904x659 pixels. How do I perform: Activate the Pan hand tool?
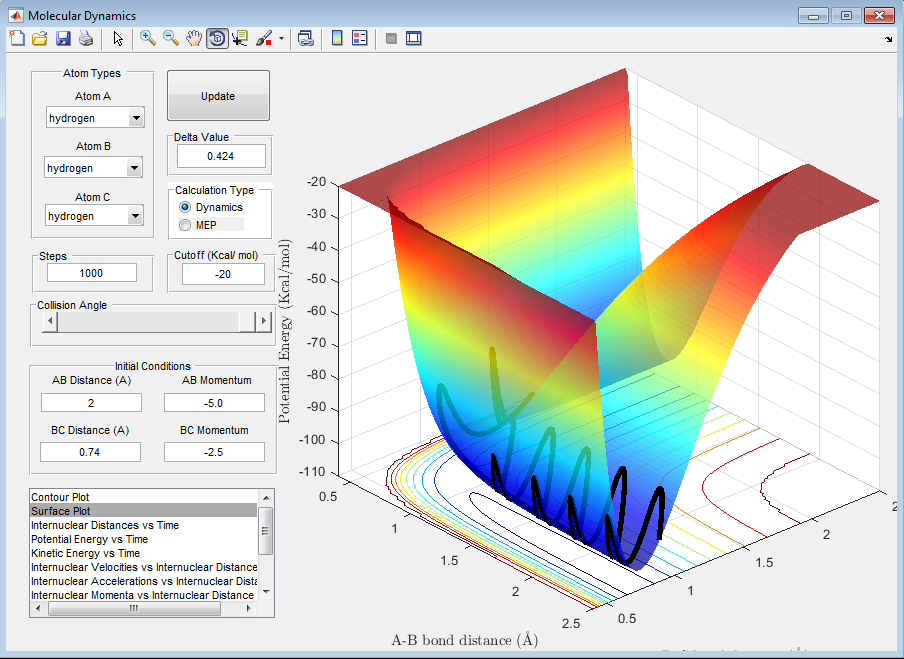[x=194, y=39]
